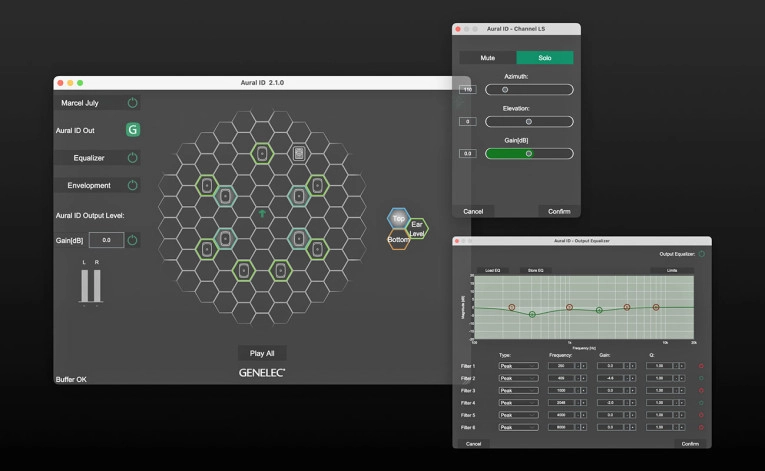Disable Filter 2 using its green circle toggle
765x471 pixels.
click(701, 378)
